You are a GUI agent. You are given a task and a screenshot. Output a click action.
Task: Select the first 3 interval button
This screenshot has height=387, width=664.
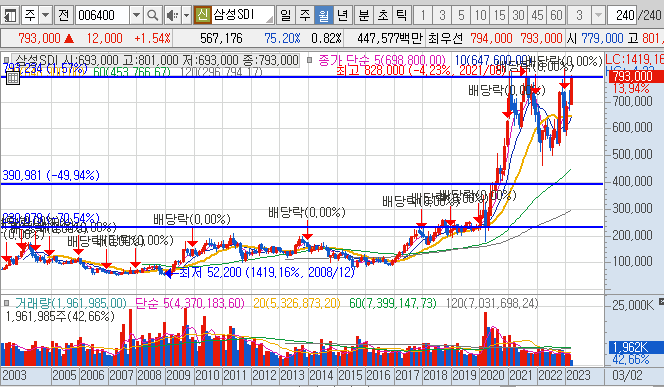pos(442,16)
